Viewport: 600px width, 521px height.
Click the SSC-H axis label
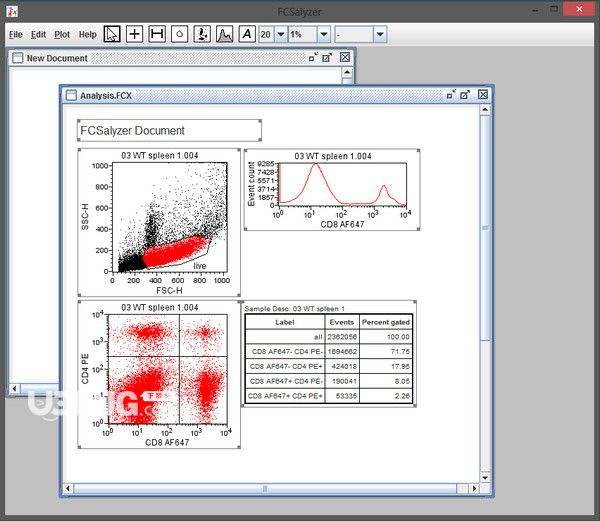click(x=85, y=217)
